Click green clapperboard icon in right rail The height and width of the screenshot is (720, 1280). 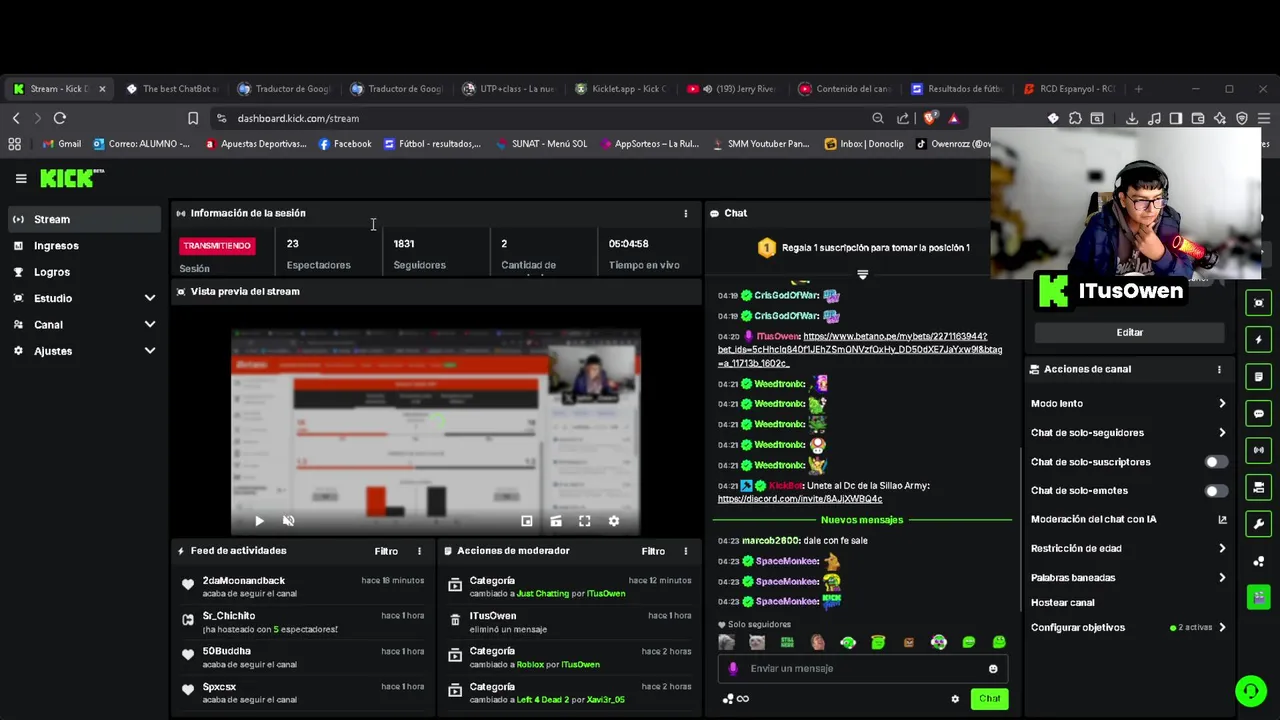1259,598
